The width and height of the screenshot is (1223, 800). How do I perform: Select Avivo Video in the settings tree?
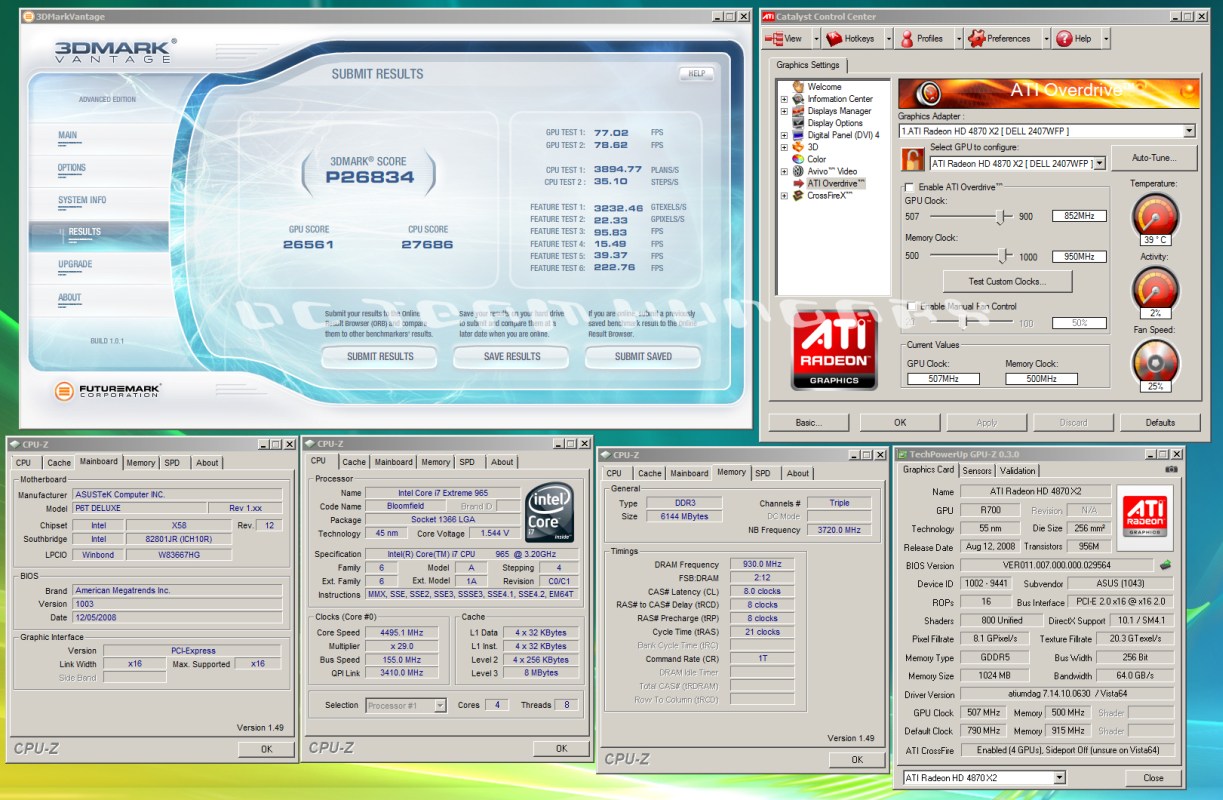(x=824, y=171)
